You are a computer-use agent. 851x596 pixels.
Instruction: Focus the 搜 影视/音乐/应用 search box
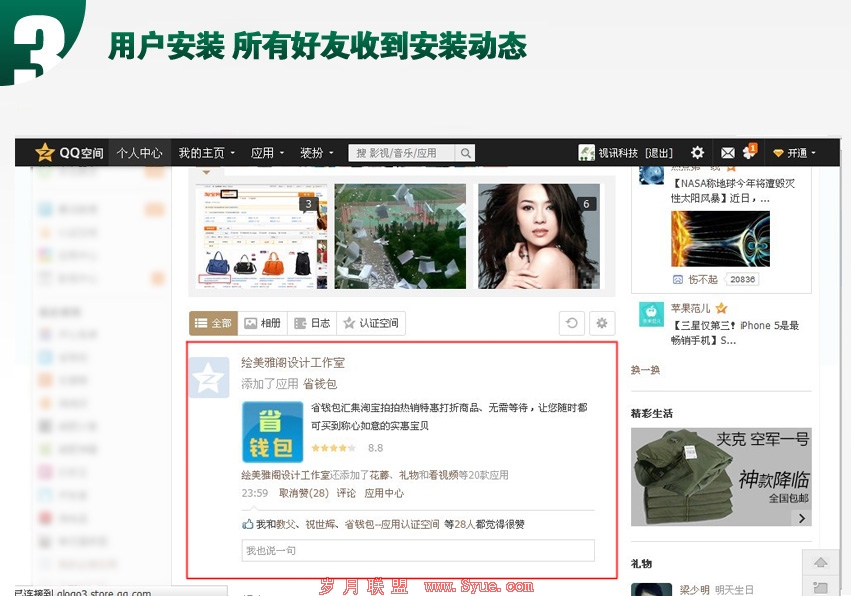click(x=401, y=153)
